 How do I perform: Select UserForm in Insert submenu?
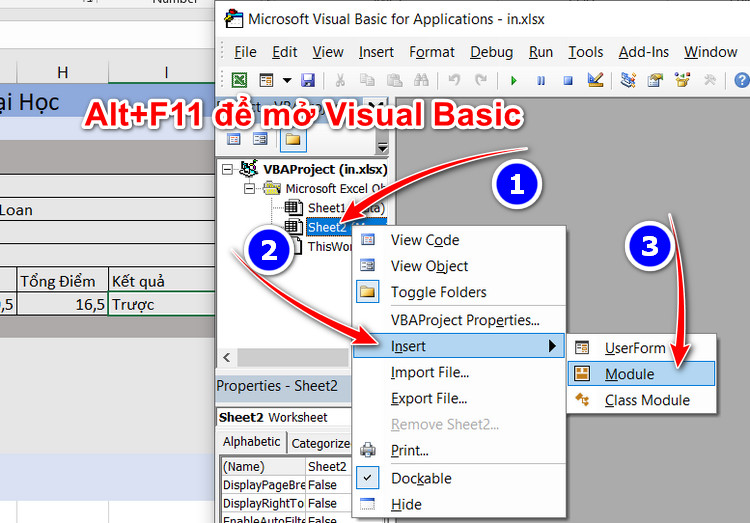(x=641, y=348)
